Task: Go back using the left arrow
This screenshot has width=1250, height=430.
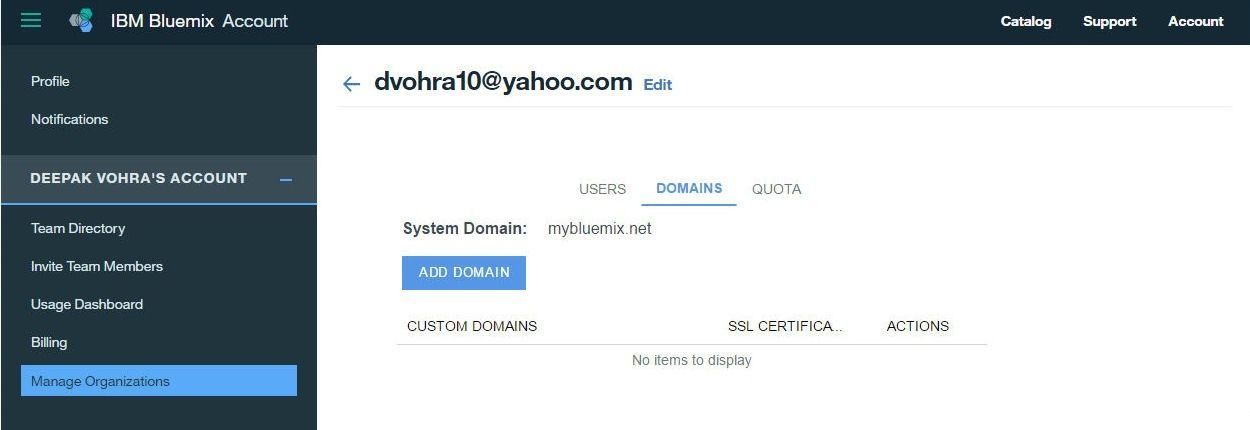Action: coord(351,84)
